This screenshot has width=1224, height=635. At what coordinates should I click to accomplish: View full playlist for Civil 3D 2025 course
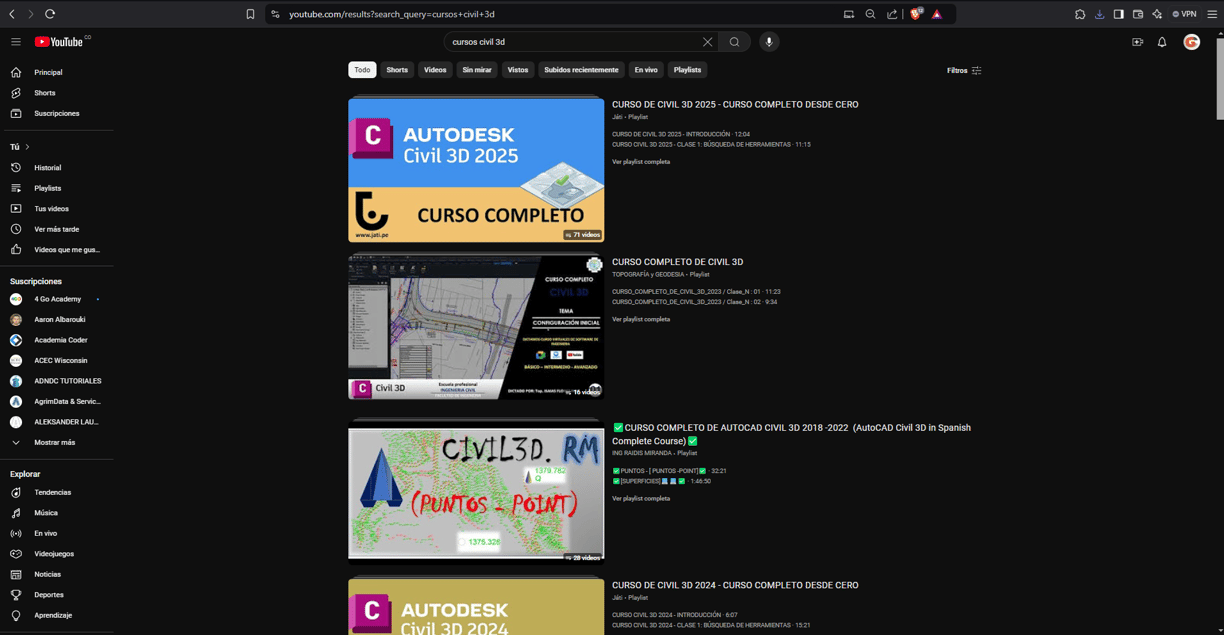point(641,162)
